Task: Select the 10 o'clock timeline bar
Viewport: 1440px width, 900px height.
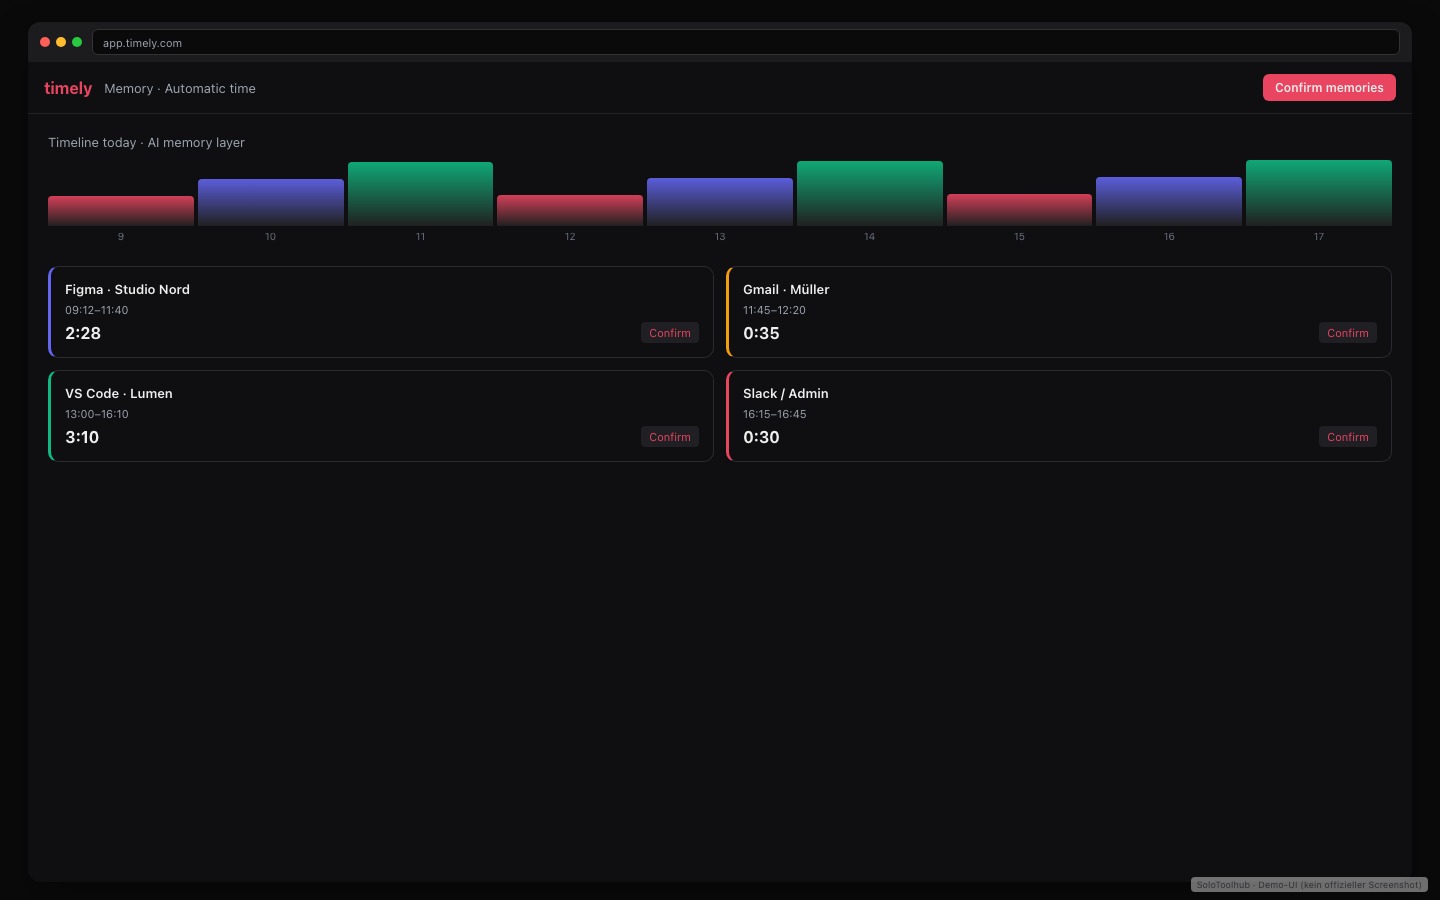Action: pyautogui.click(x=271, y=202)
